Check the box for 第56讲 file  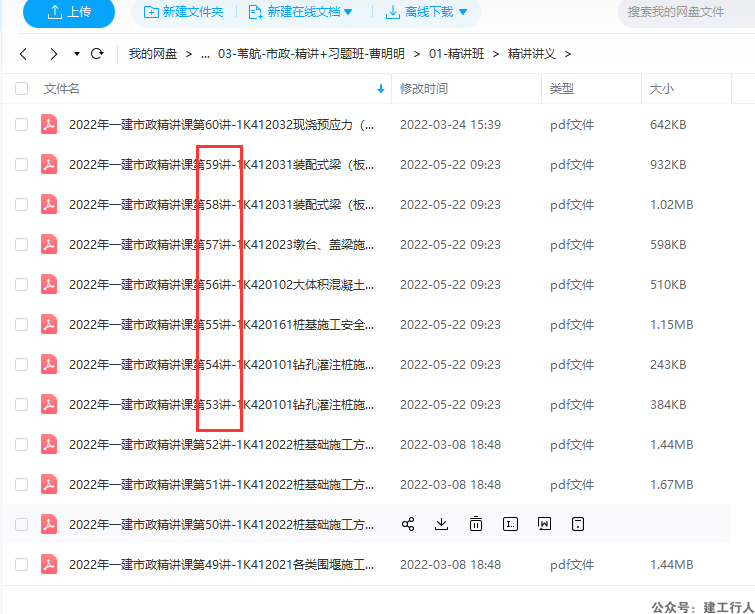pyautogui.click(x=21, y=285)
